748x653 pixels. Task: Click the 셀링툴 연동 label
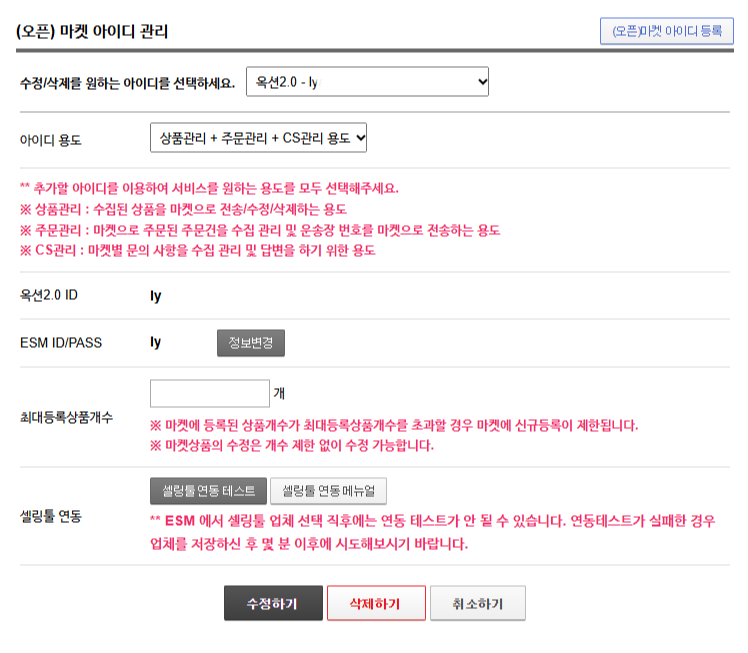[50, 517]
